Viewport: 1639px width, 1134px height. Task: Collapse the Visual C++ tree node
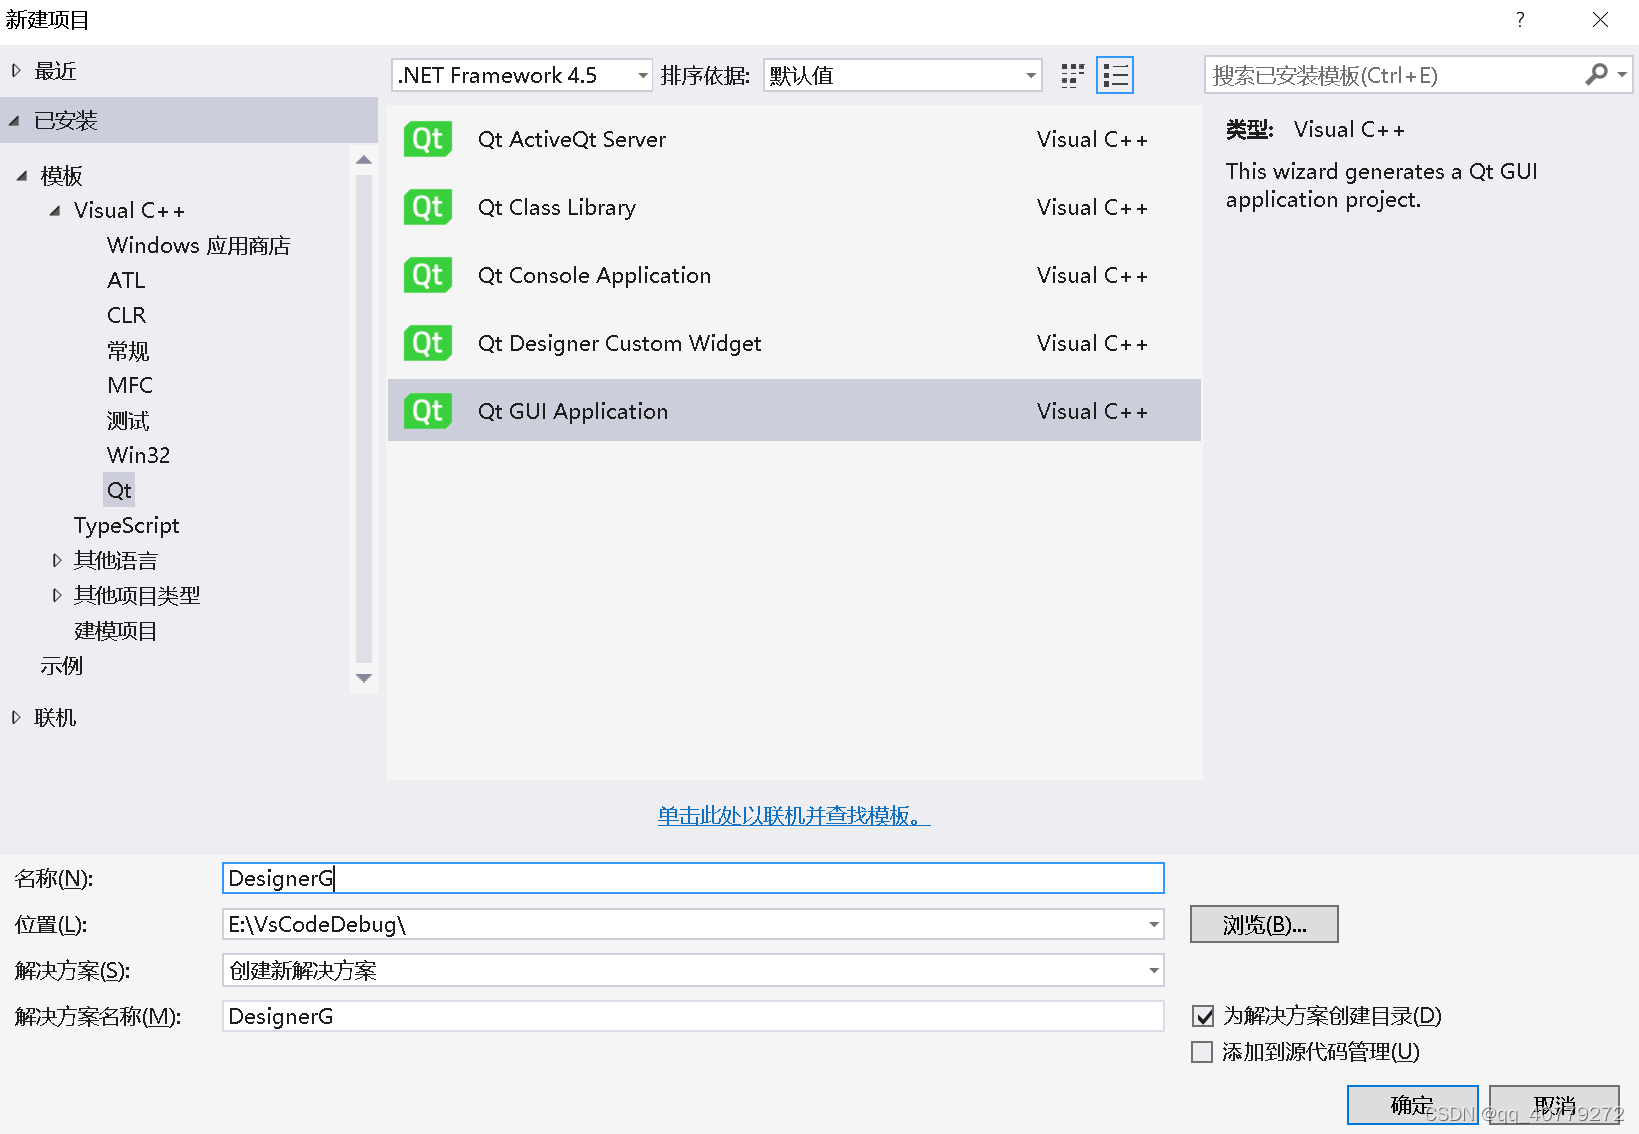(55, 211)
